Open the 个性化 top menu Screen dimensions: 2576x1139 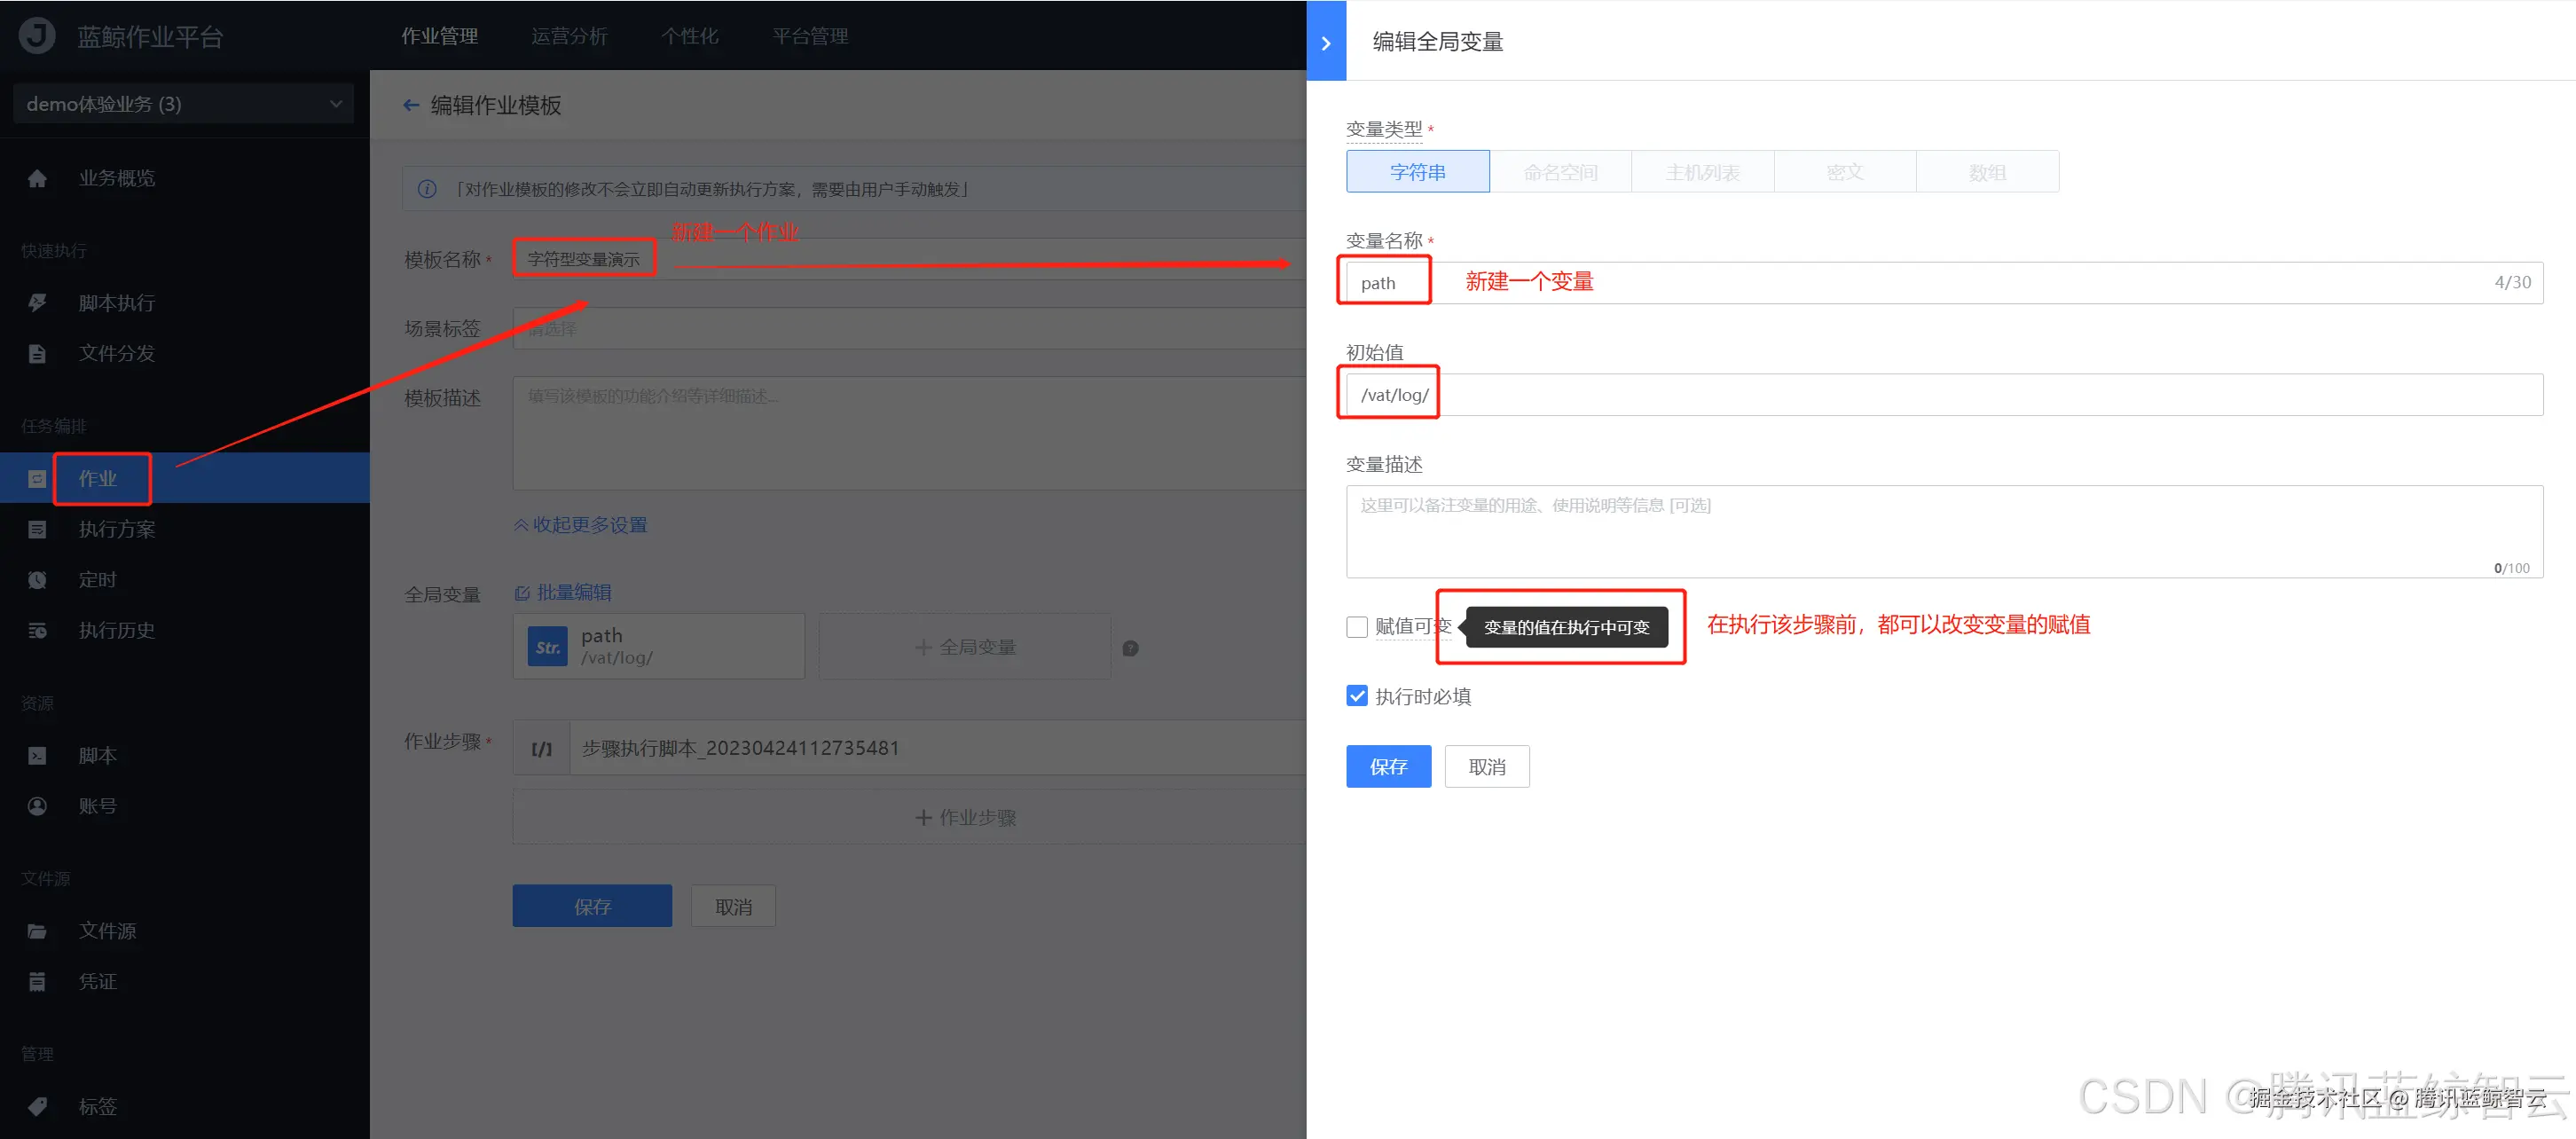pyautogui.click(x=690, y=36)
